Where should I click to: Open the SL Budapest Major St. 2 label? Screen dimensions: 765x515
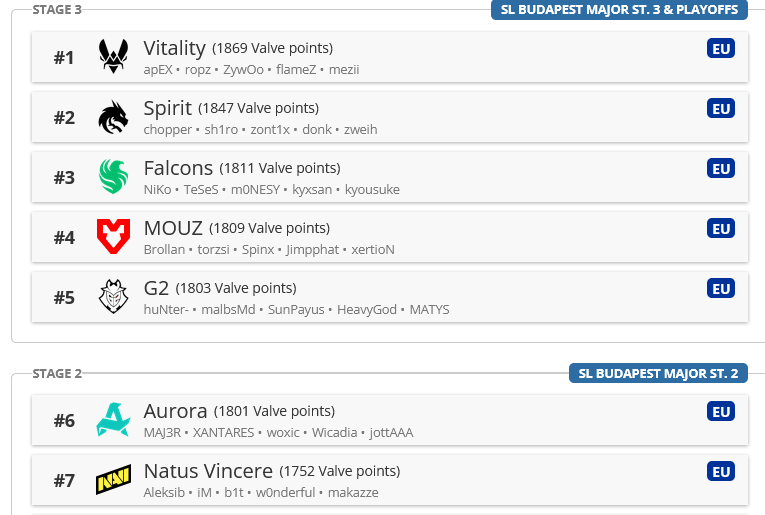(x=658, y=373)
